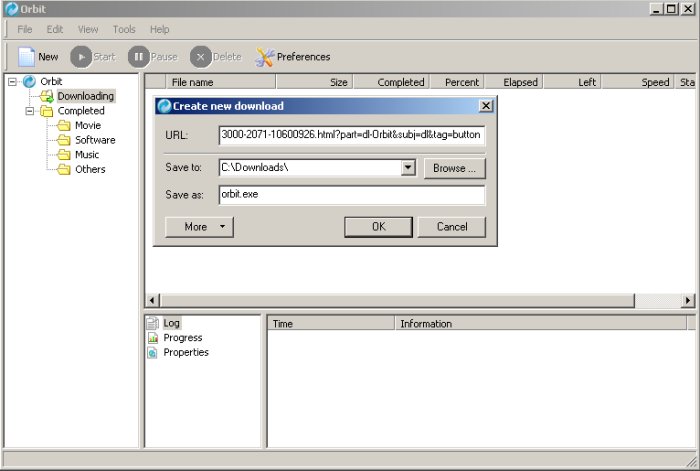The image size is (700, 471).
Task: Click the Orbit logo in main title bar
Action: pos(12,8)
